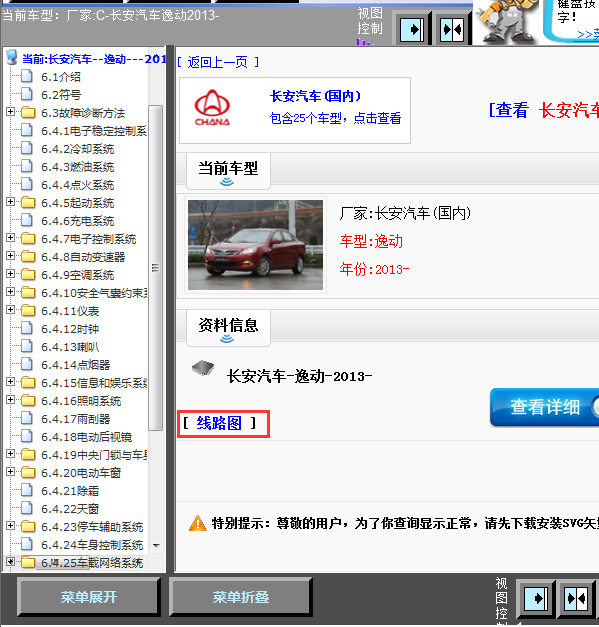Click the splitter grip between panels

[171, 309]
